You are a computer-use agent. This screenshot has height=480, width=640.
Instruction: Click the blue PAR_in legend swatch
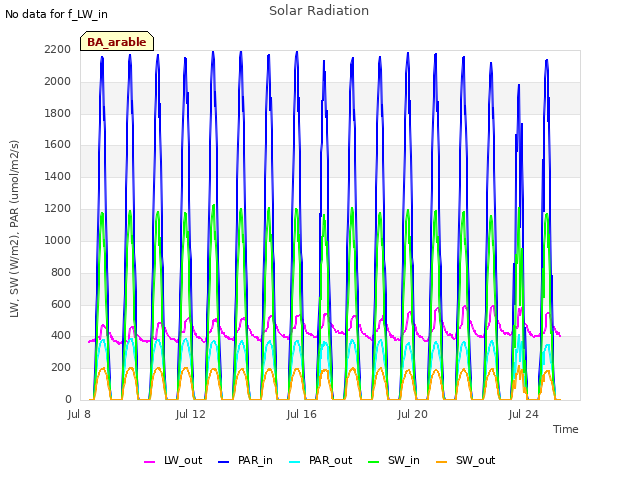point(224,462)
